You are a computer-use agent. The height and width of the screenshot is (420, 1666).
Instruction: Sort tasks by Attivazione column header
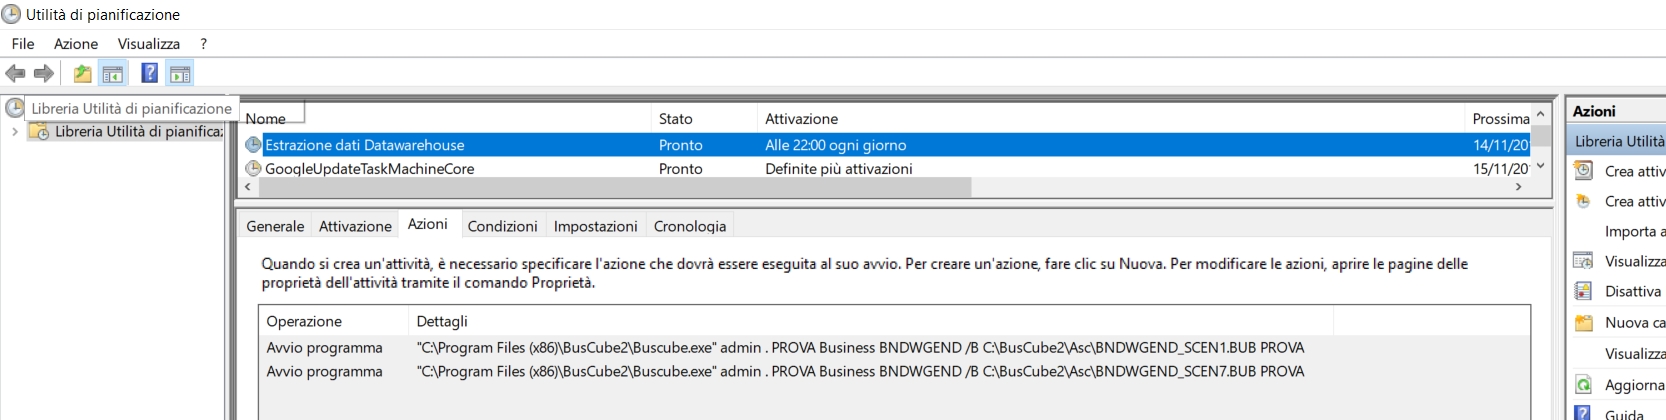[1112, 118]
